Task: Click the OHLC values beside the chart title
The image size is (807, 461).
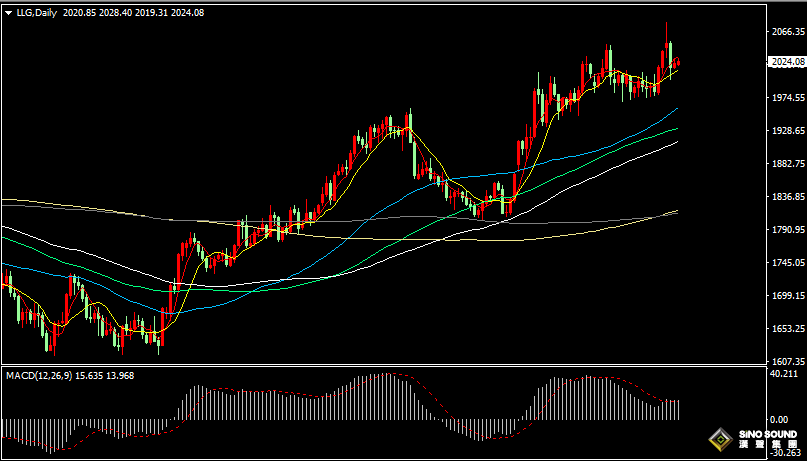Action: click(x=140, y=13)
